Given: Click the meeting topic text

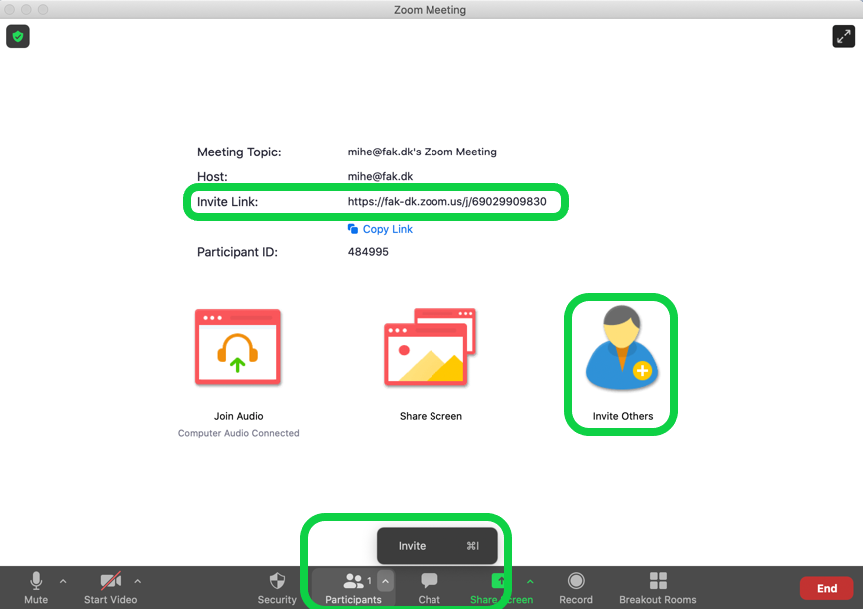Looking at the screenshot, I should [x=422, y=151].
